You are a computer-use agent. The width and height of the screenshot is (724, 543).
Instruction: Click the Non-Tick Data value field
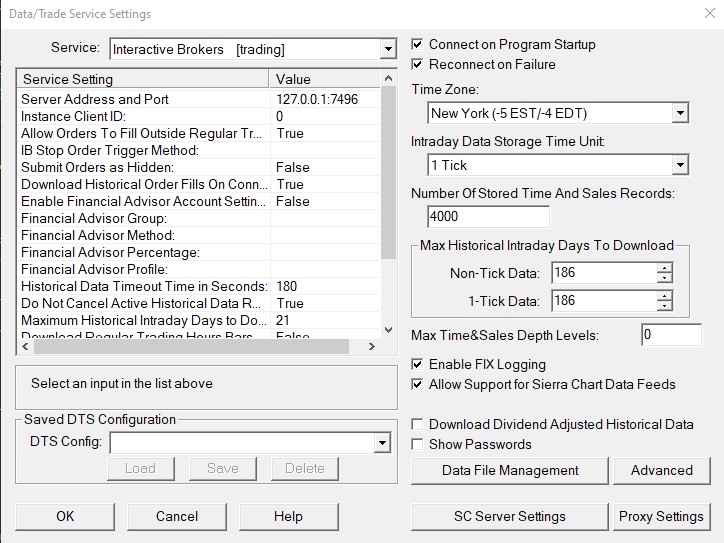click(604, 273)
